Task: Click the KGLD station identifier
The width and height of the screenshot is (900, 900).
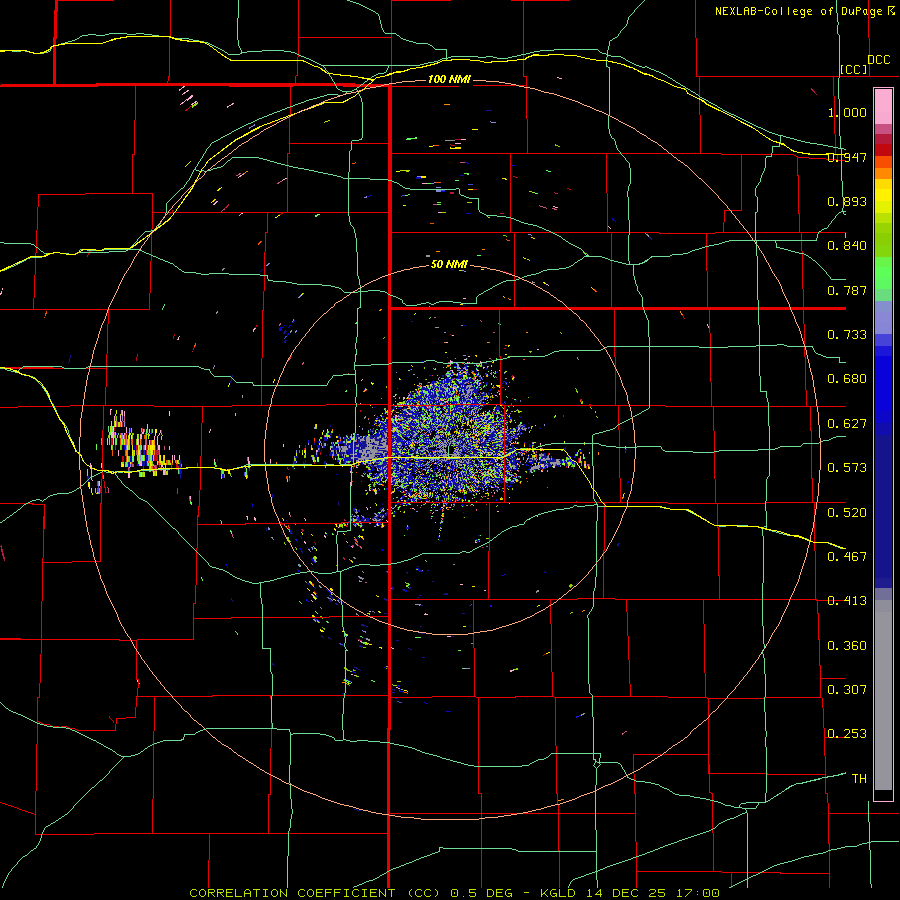Action: 560,893
